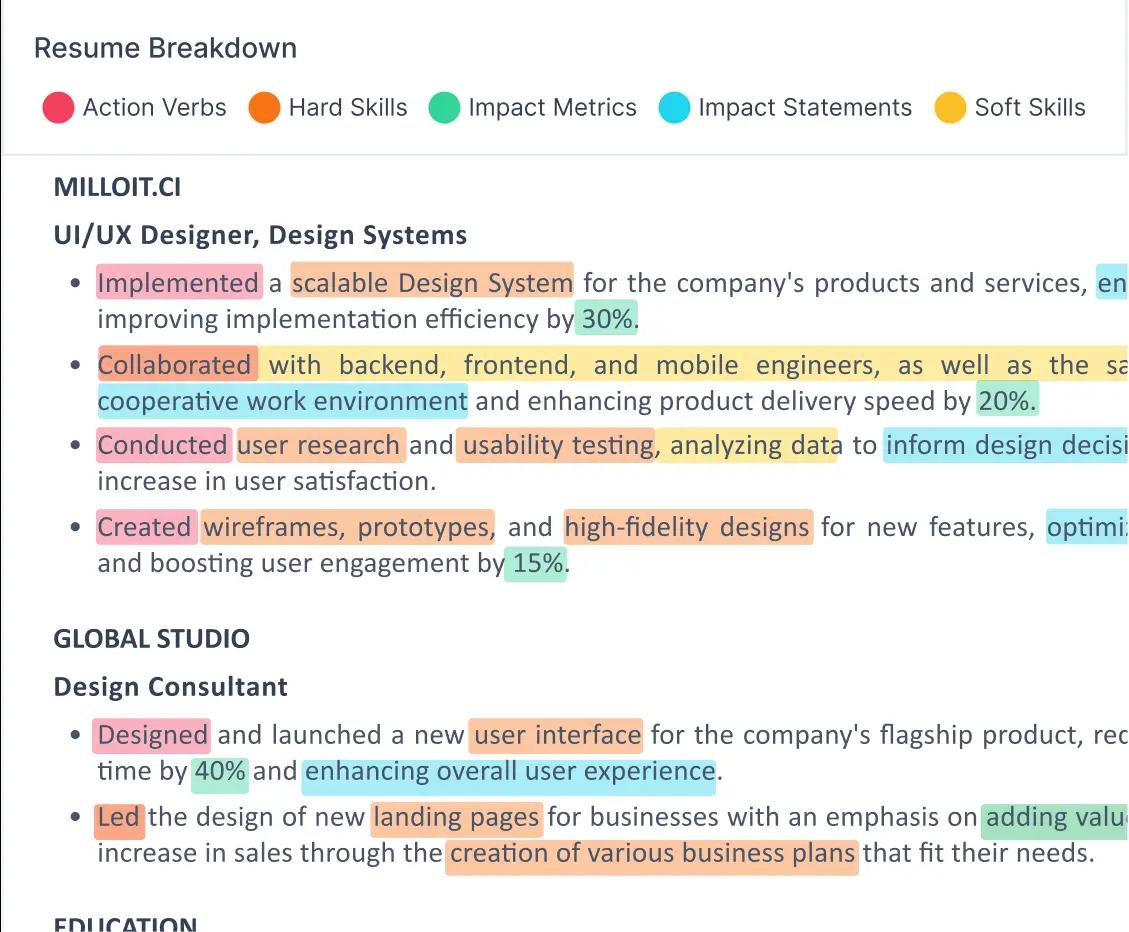Image resolution: width=1129 pixels, height=932 pixels.
Task: Click the highlighted landing pages phrase
Action: point(456,817)
